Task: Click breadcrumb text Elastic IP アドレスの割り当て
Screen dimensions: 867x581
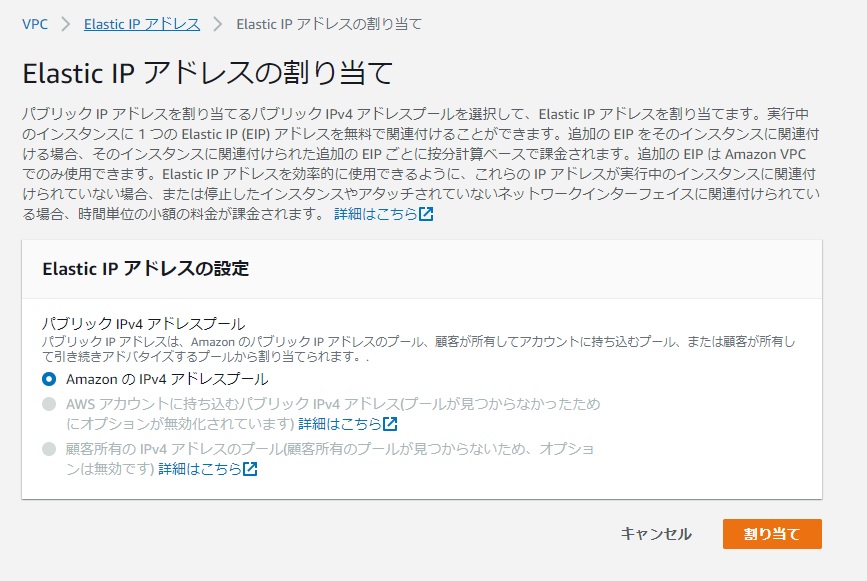Action: (329, 24)
